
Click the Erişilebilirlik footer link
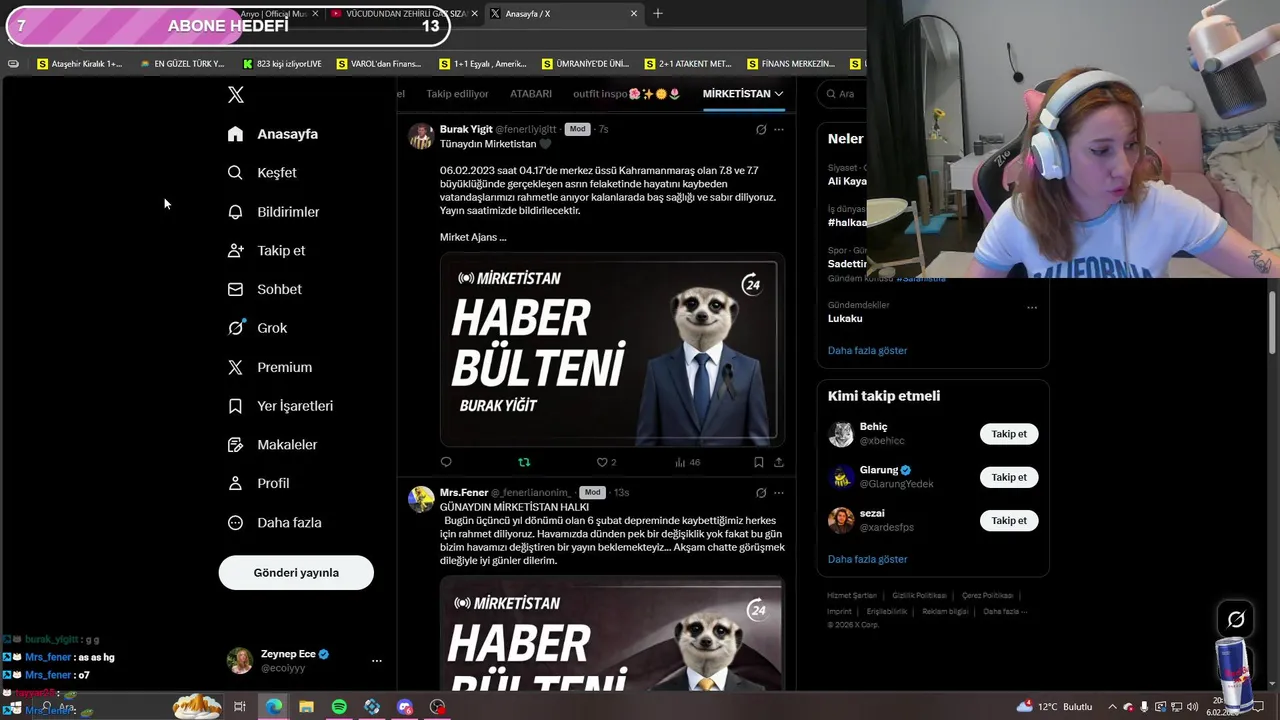click(886, 611)
